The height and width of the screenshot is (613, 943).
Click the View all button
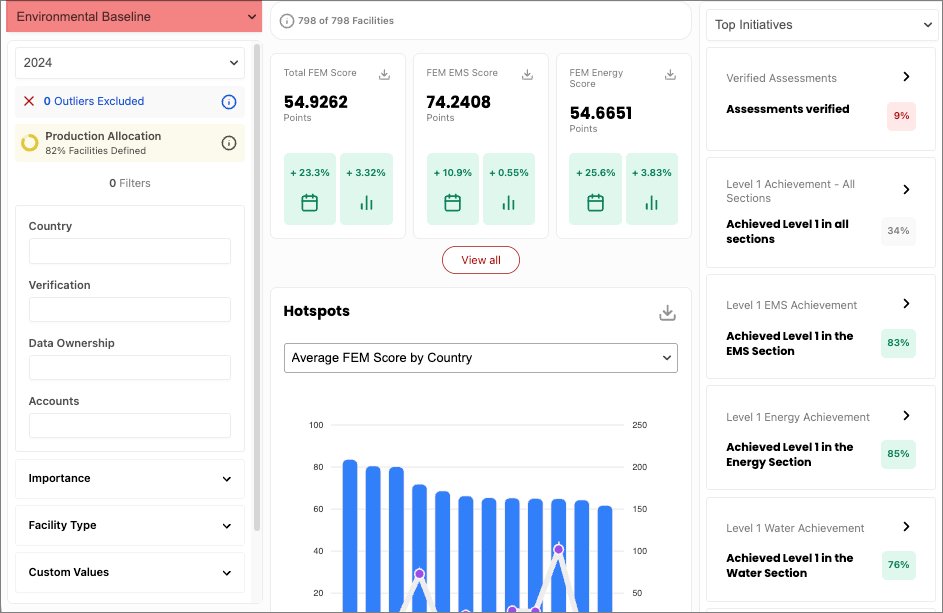point(481,260)
